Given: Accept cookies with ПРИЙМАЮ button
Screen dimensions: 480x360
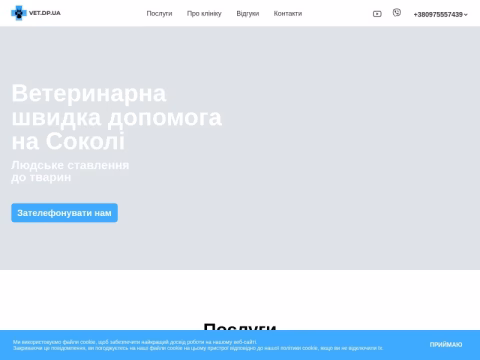Looking at the screenshot, I should 446,345.
